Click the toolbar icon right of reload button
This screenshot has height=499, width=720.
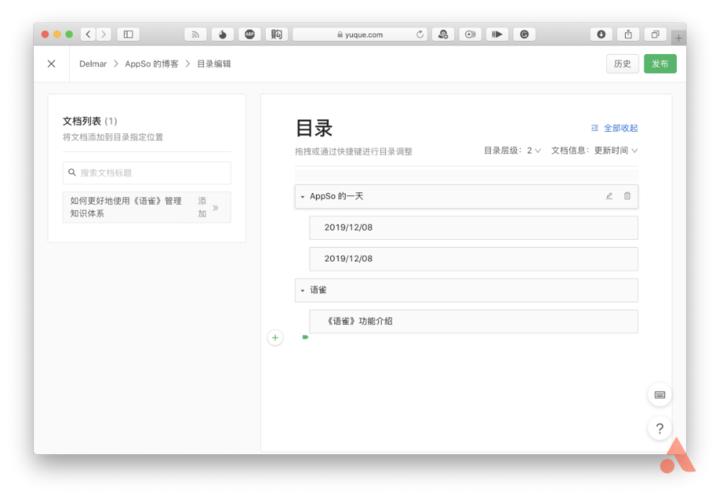tap(443, 34)
